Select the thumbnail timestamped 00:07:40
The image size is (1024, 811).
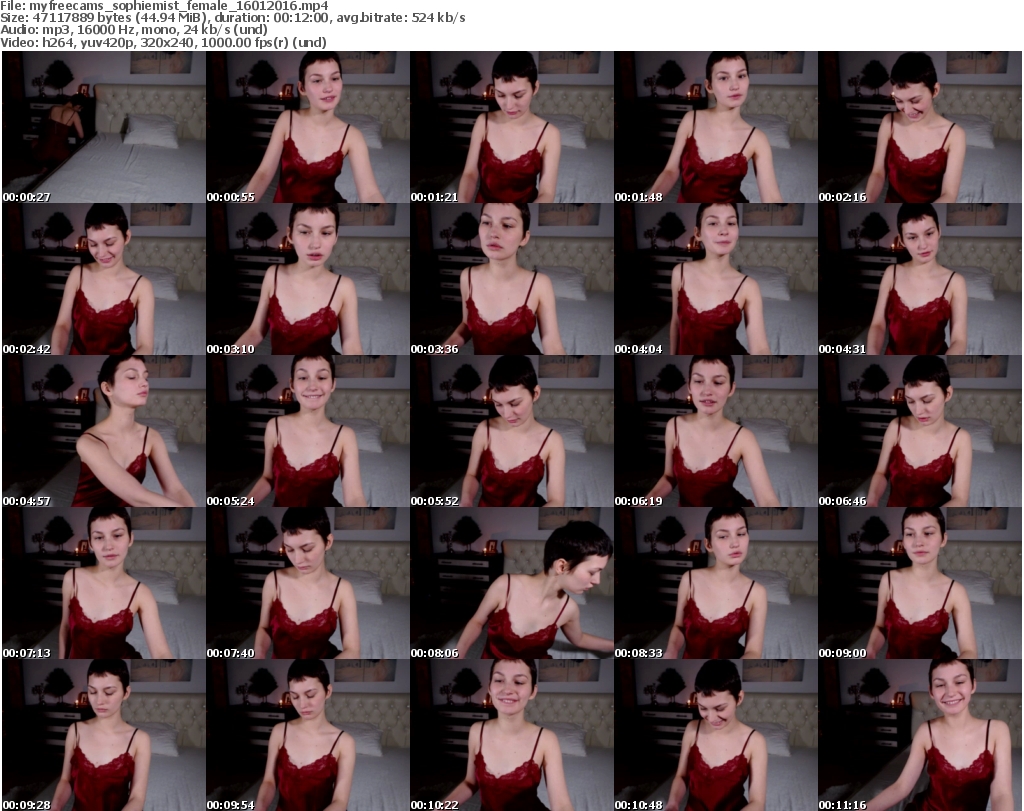tap(308, 584)
